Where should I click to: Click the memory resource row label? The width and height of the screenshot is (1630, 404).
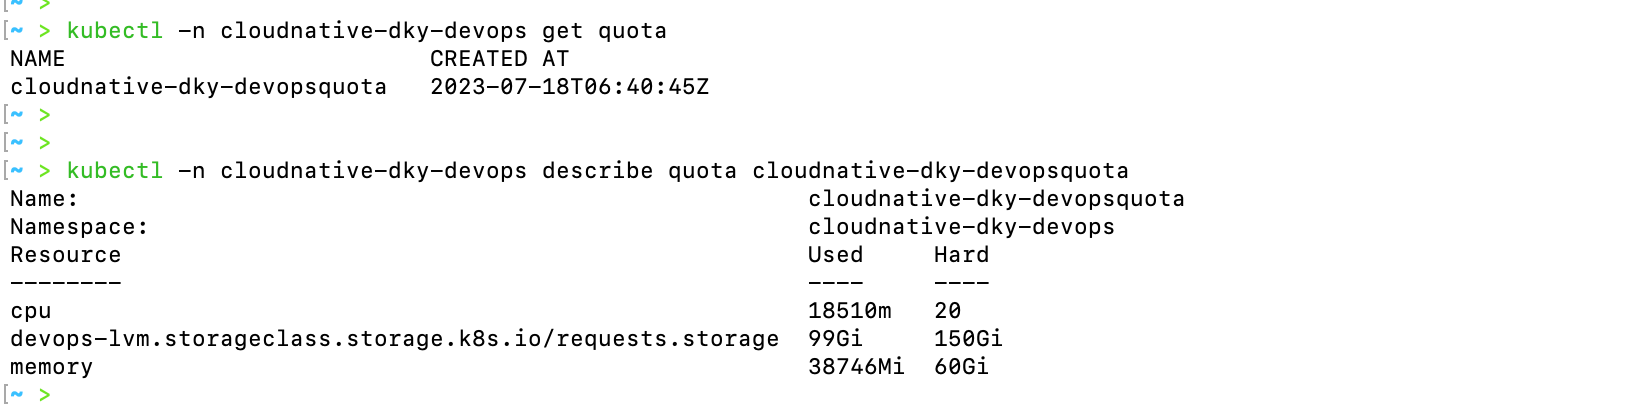(51, 367)
